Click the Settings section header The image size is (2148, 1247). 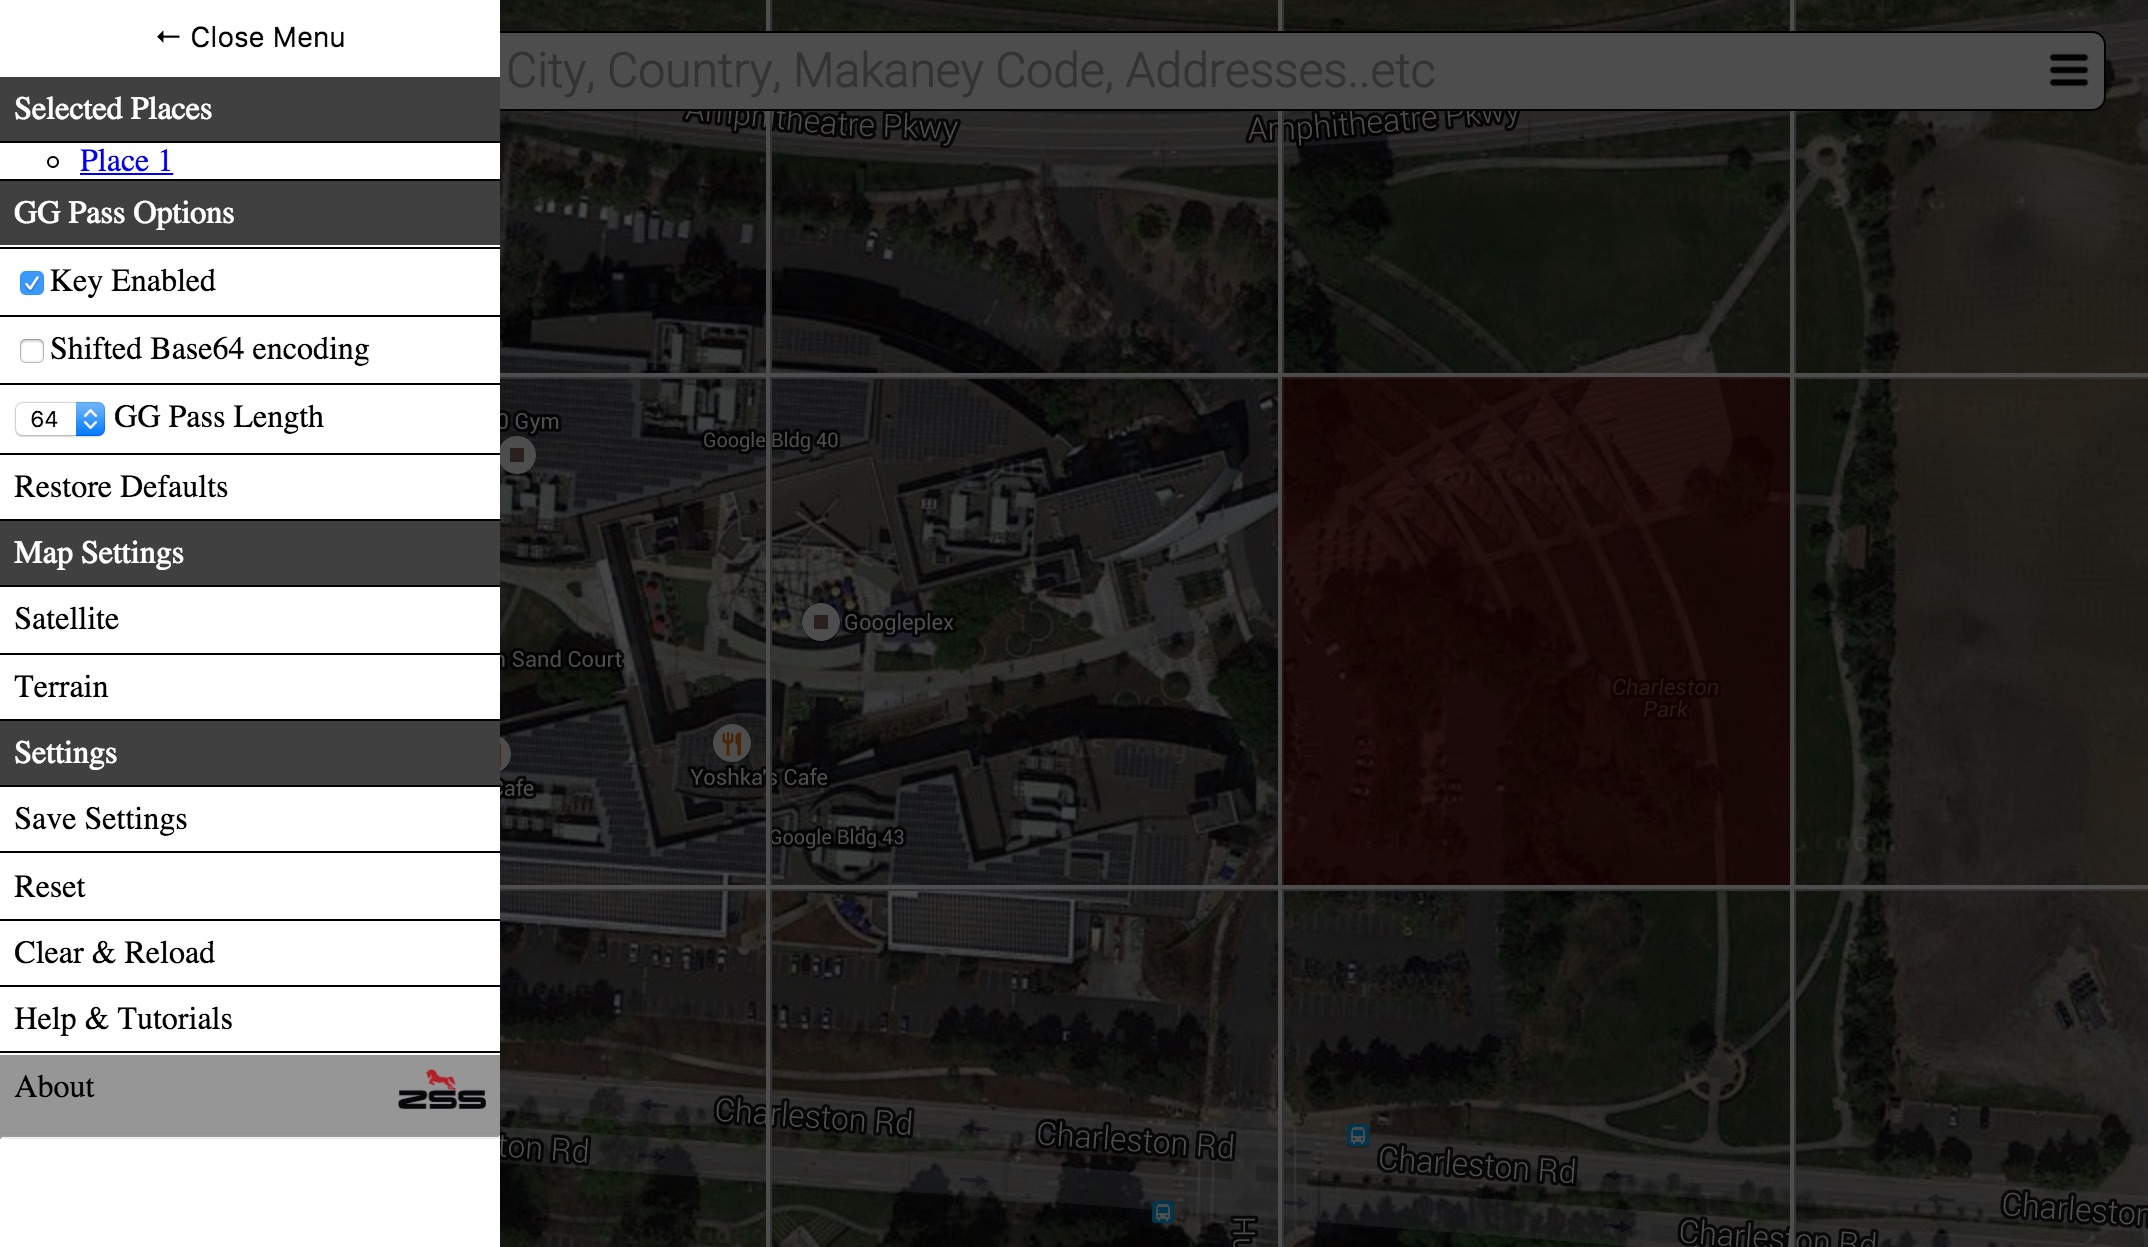tap(250, 753)
